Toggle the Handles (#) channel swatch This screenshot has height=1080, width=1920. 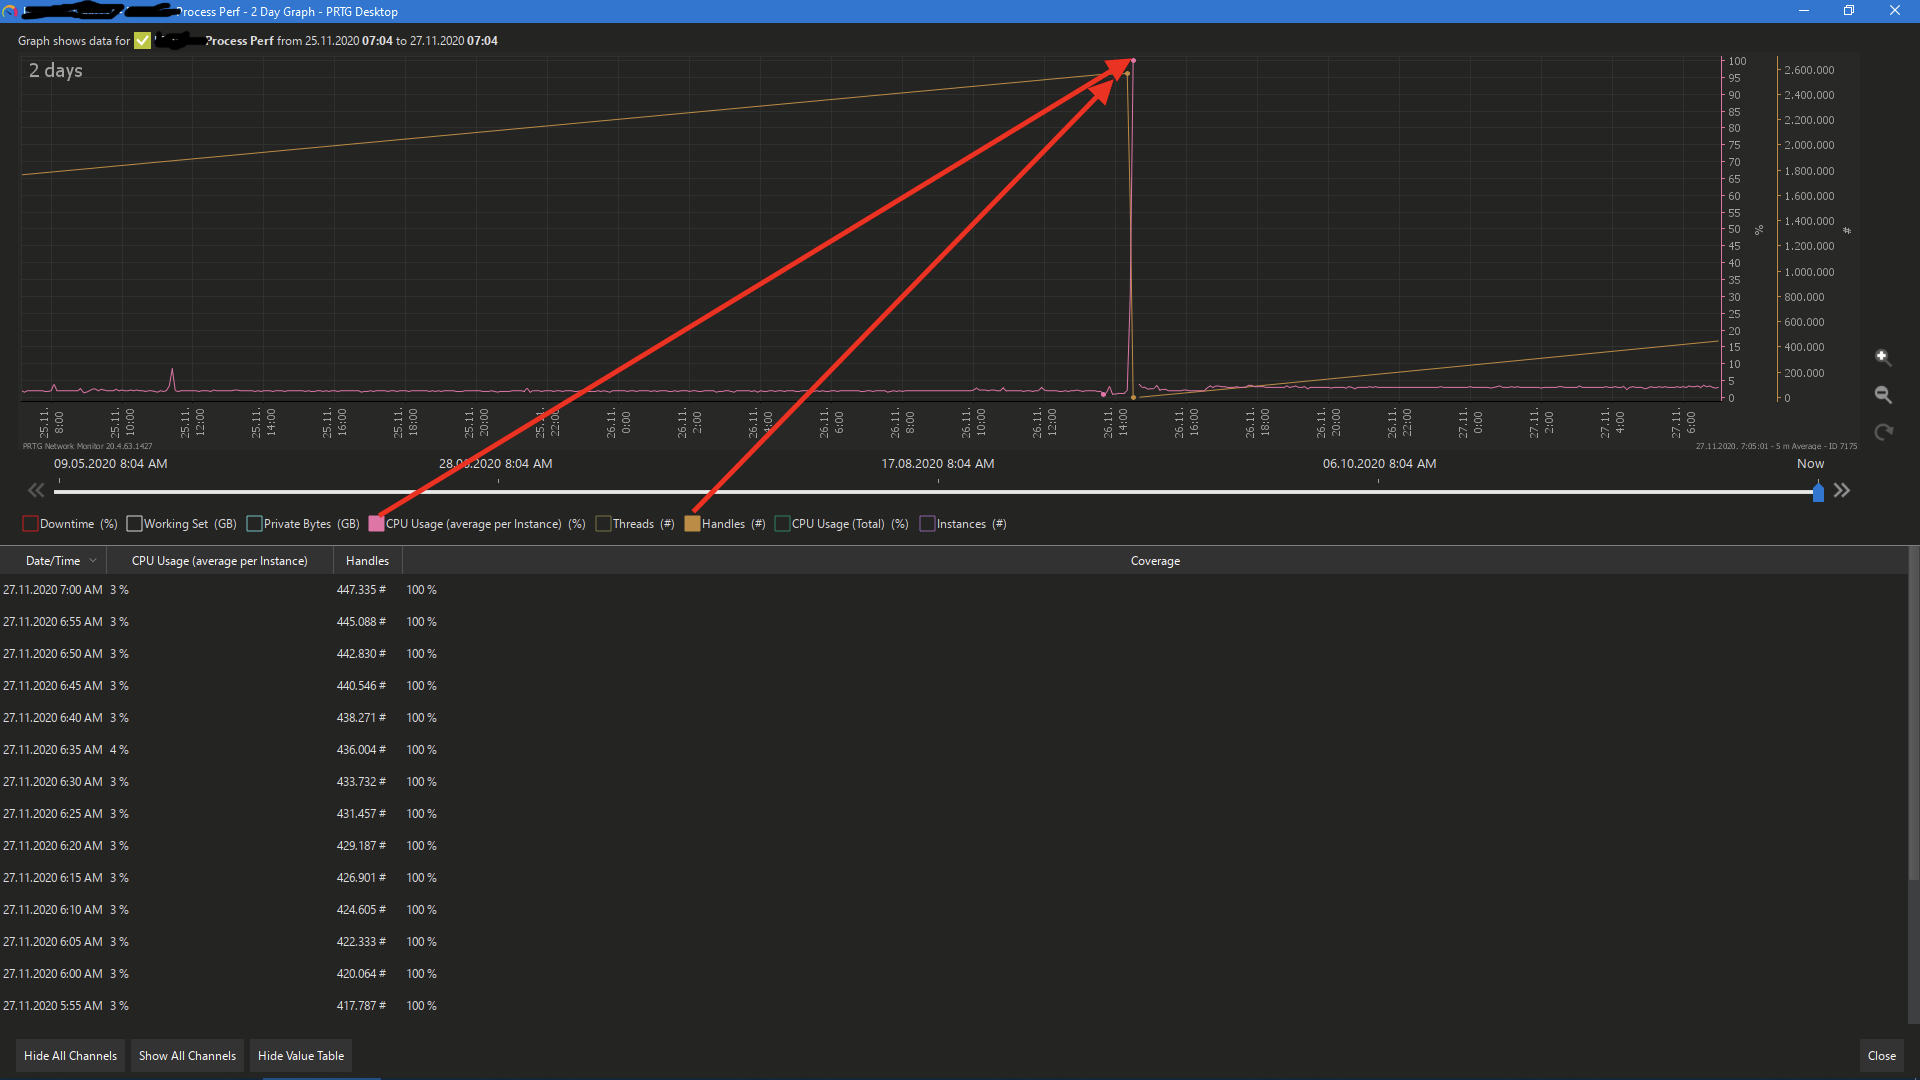pyautogui.click(x=692, y=524)
